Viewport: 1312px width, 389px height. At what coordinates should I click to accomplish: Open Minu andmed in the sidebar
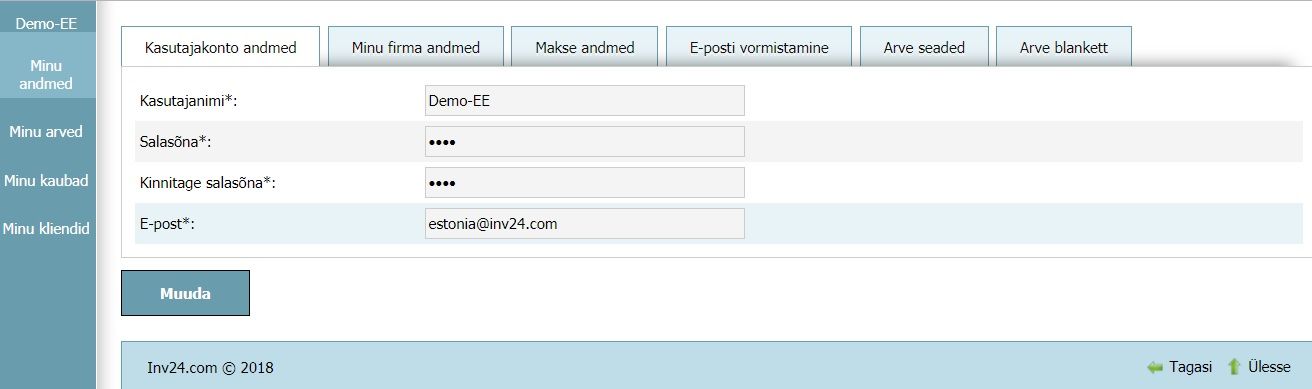pyautogui.click(x=47, y=74)
